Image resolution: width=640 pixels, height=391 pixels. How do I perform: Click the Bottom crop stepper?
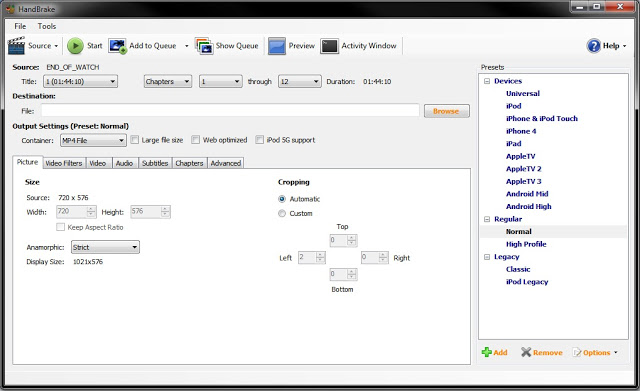343,274
